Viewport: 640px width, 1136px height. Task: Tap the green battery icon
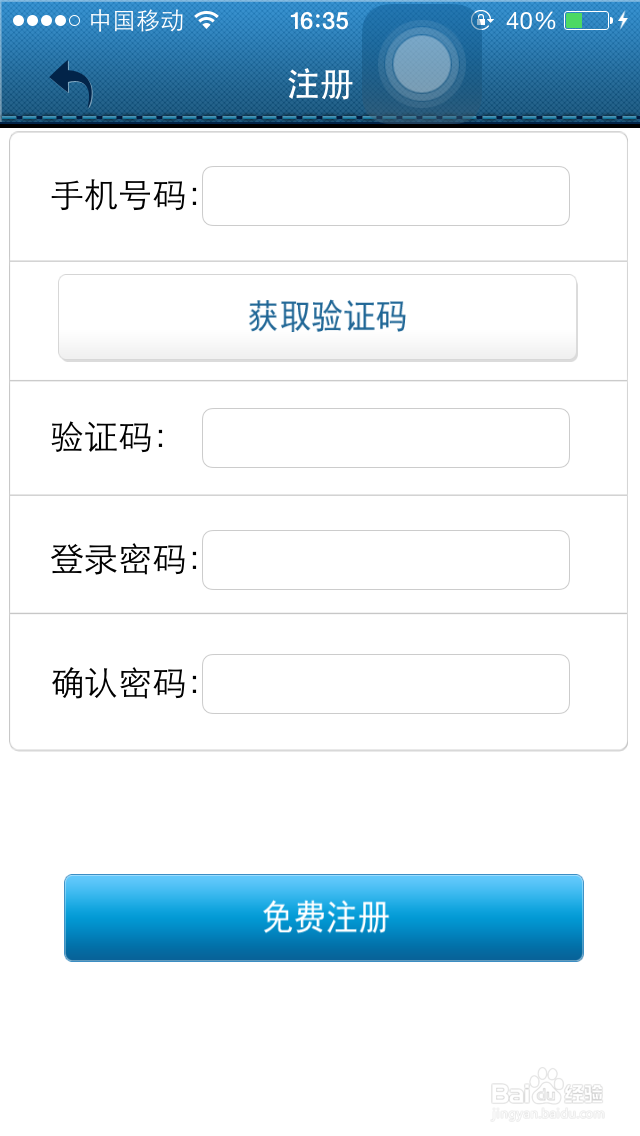coord(586,20)
